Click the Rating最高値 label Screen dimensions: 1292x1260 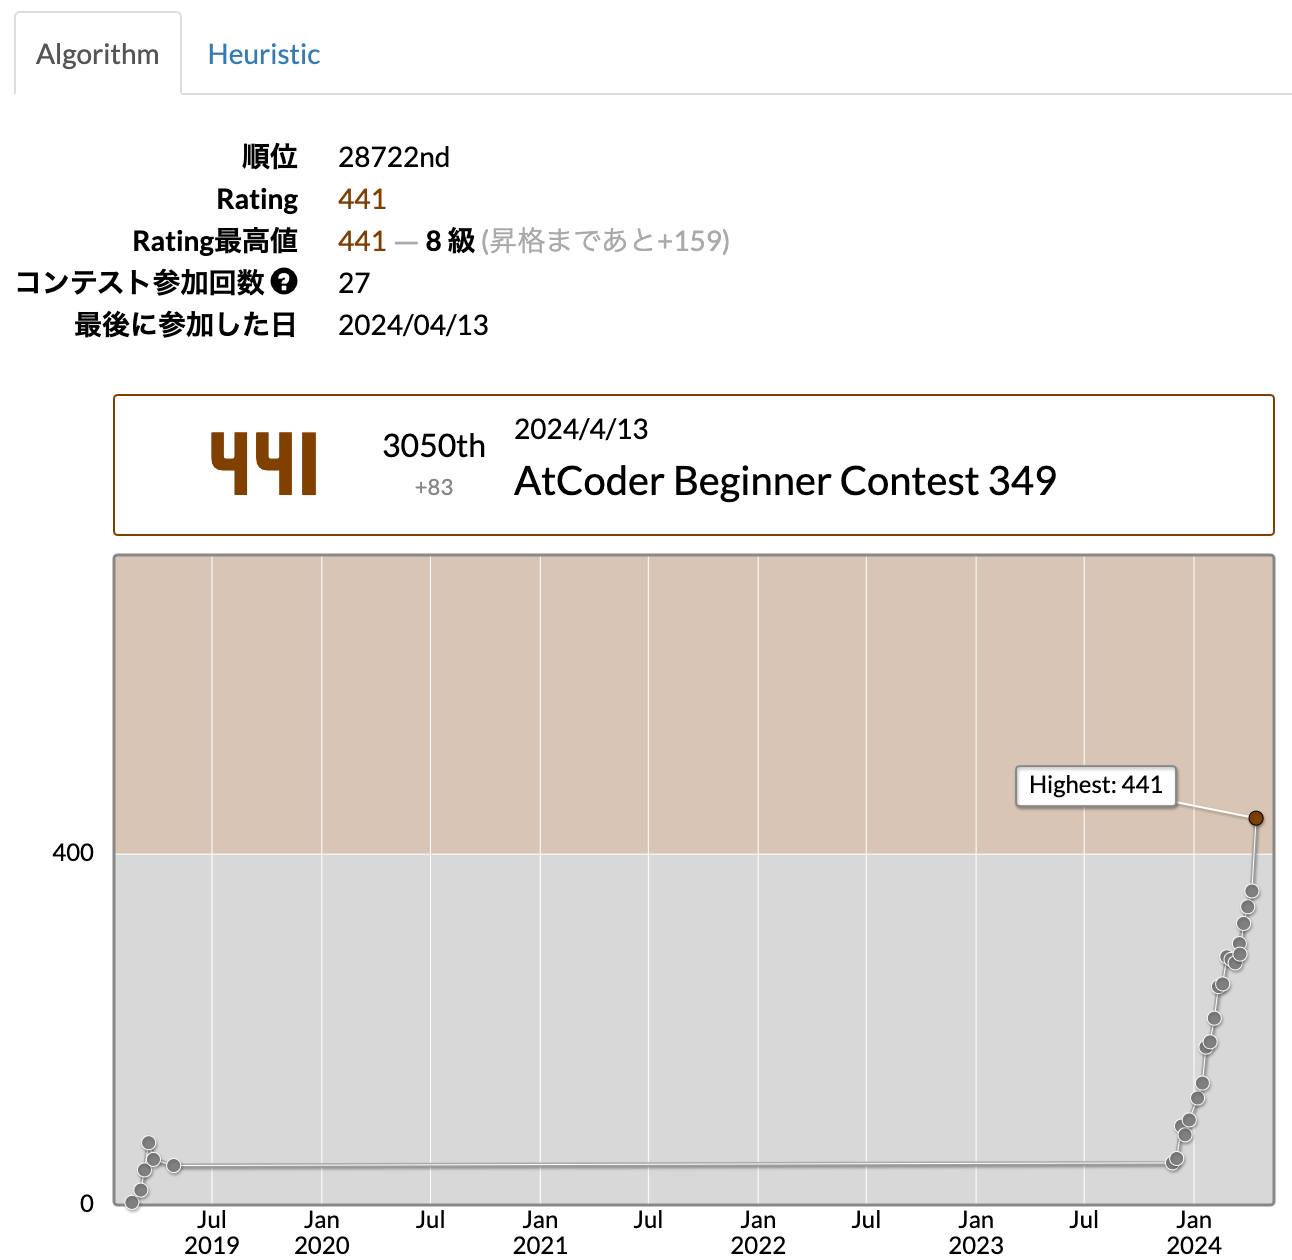click(215, 241)
